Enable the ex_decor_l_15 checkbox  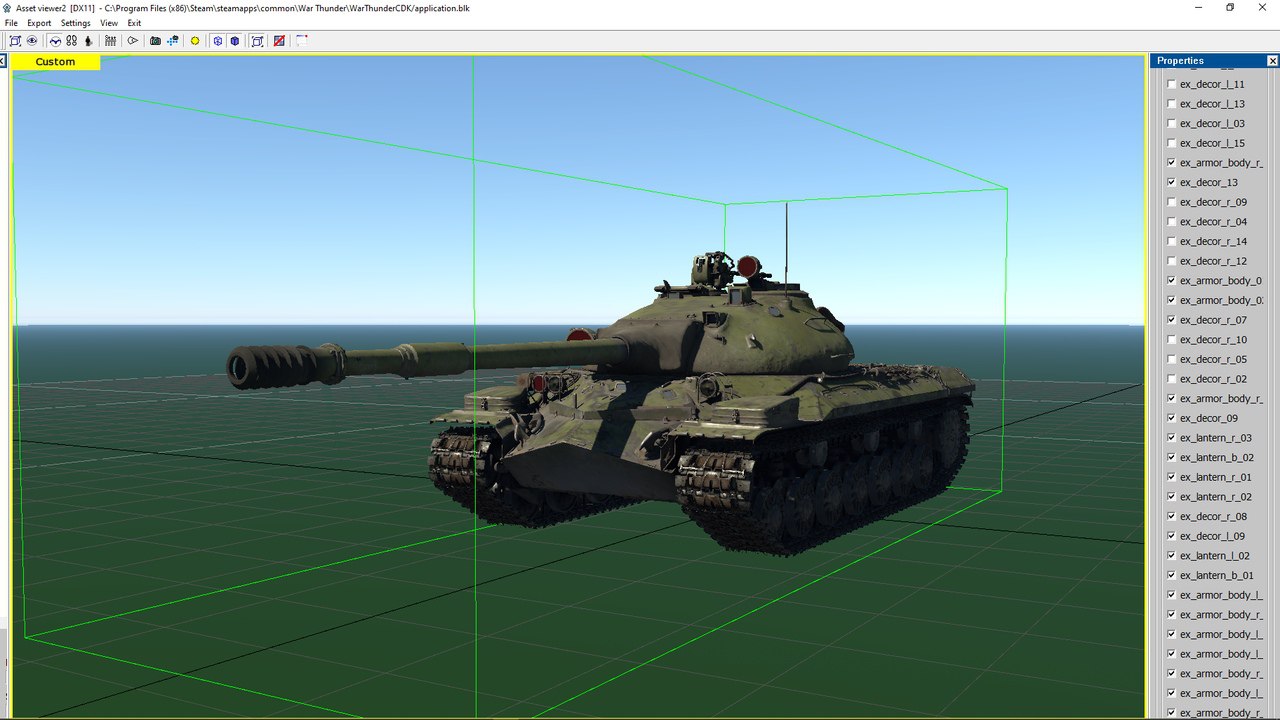tap(1172, 144)
